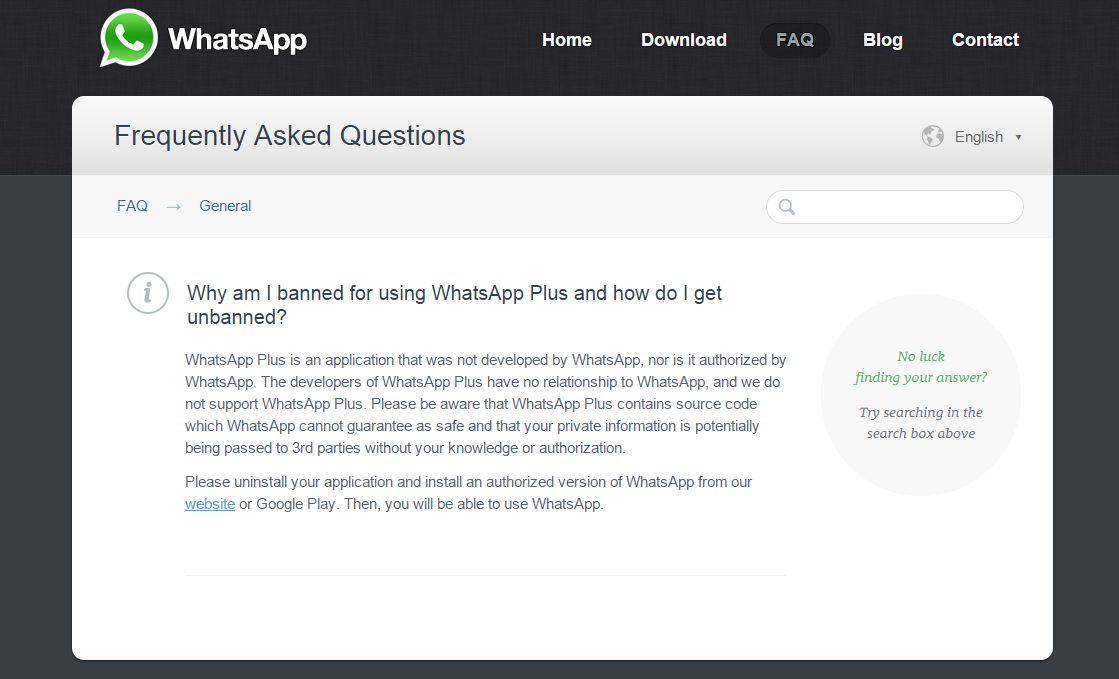Click the 'Why am I banned' question title

(455, 305)
